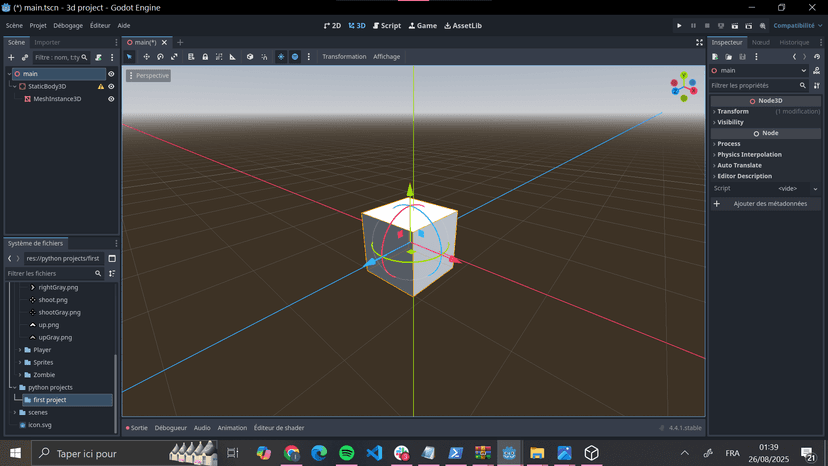
Task: Click the green Y axis on view gizmo
Action: point(683,75)
